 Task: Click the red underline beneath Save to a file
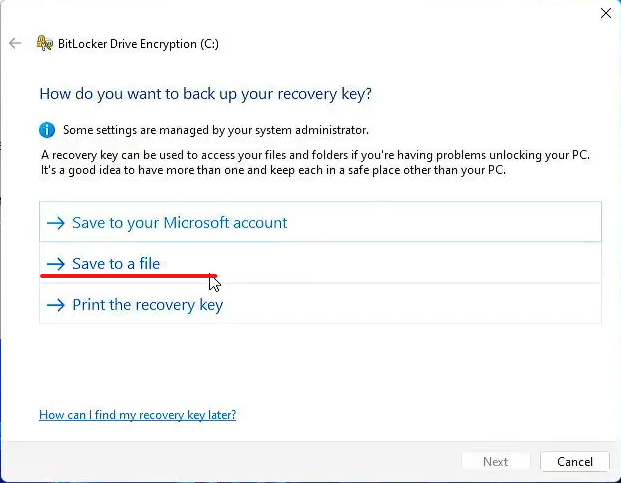click(x=128, y=276)
